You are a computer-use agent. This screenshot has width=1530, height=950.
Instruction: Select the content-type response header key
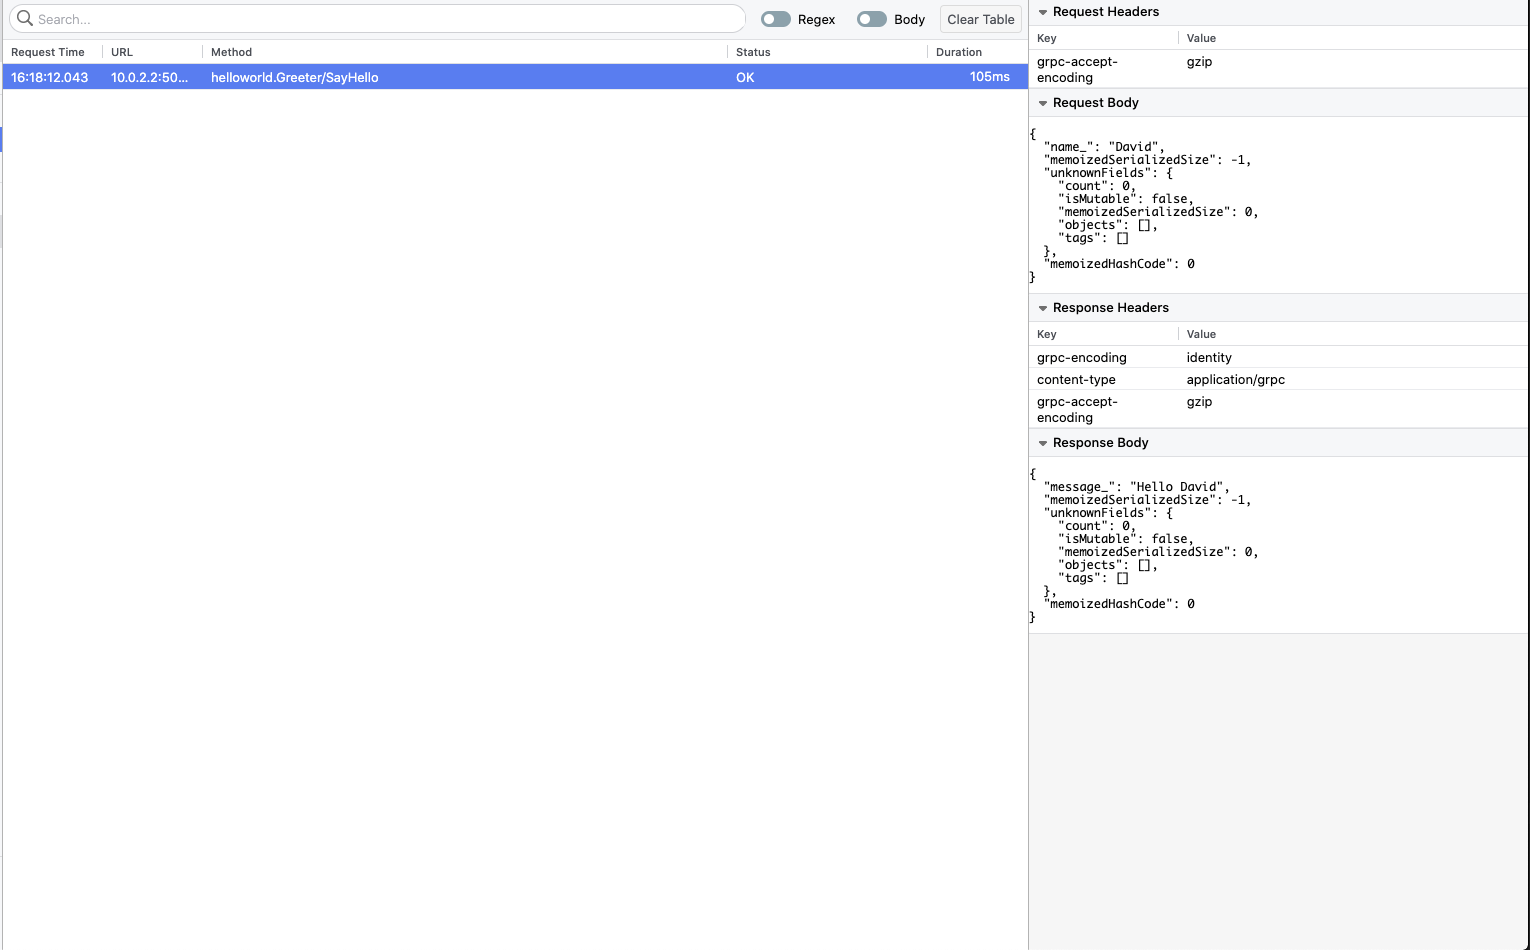point(1076,380)
